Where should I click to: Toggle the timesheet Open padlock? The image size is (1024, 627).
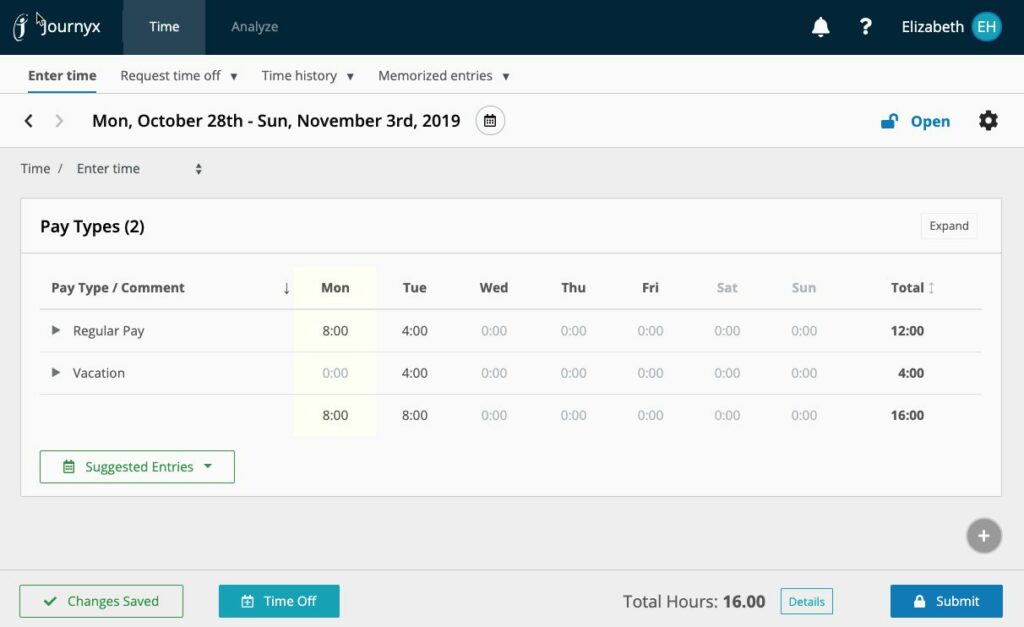click(889, 120)
